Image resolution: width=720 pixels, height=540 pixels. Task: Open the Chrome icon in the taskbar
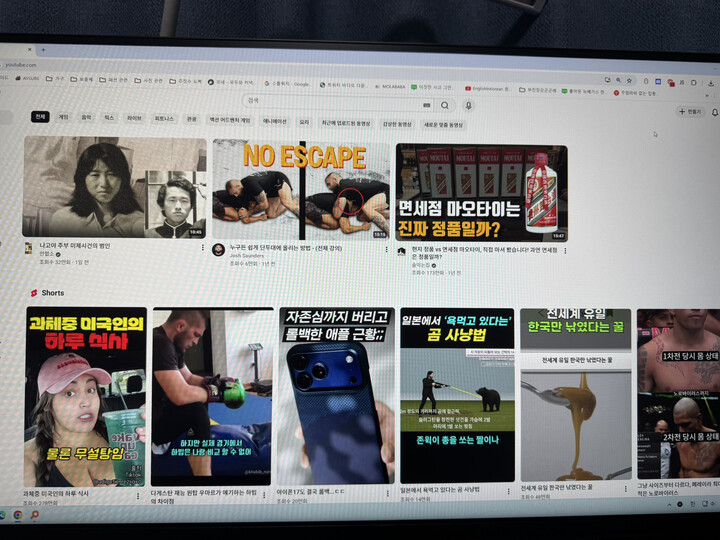[x=18, y=515]
